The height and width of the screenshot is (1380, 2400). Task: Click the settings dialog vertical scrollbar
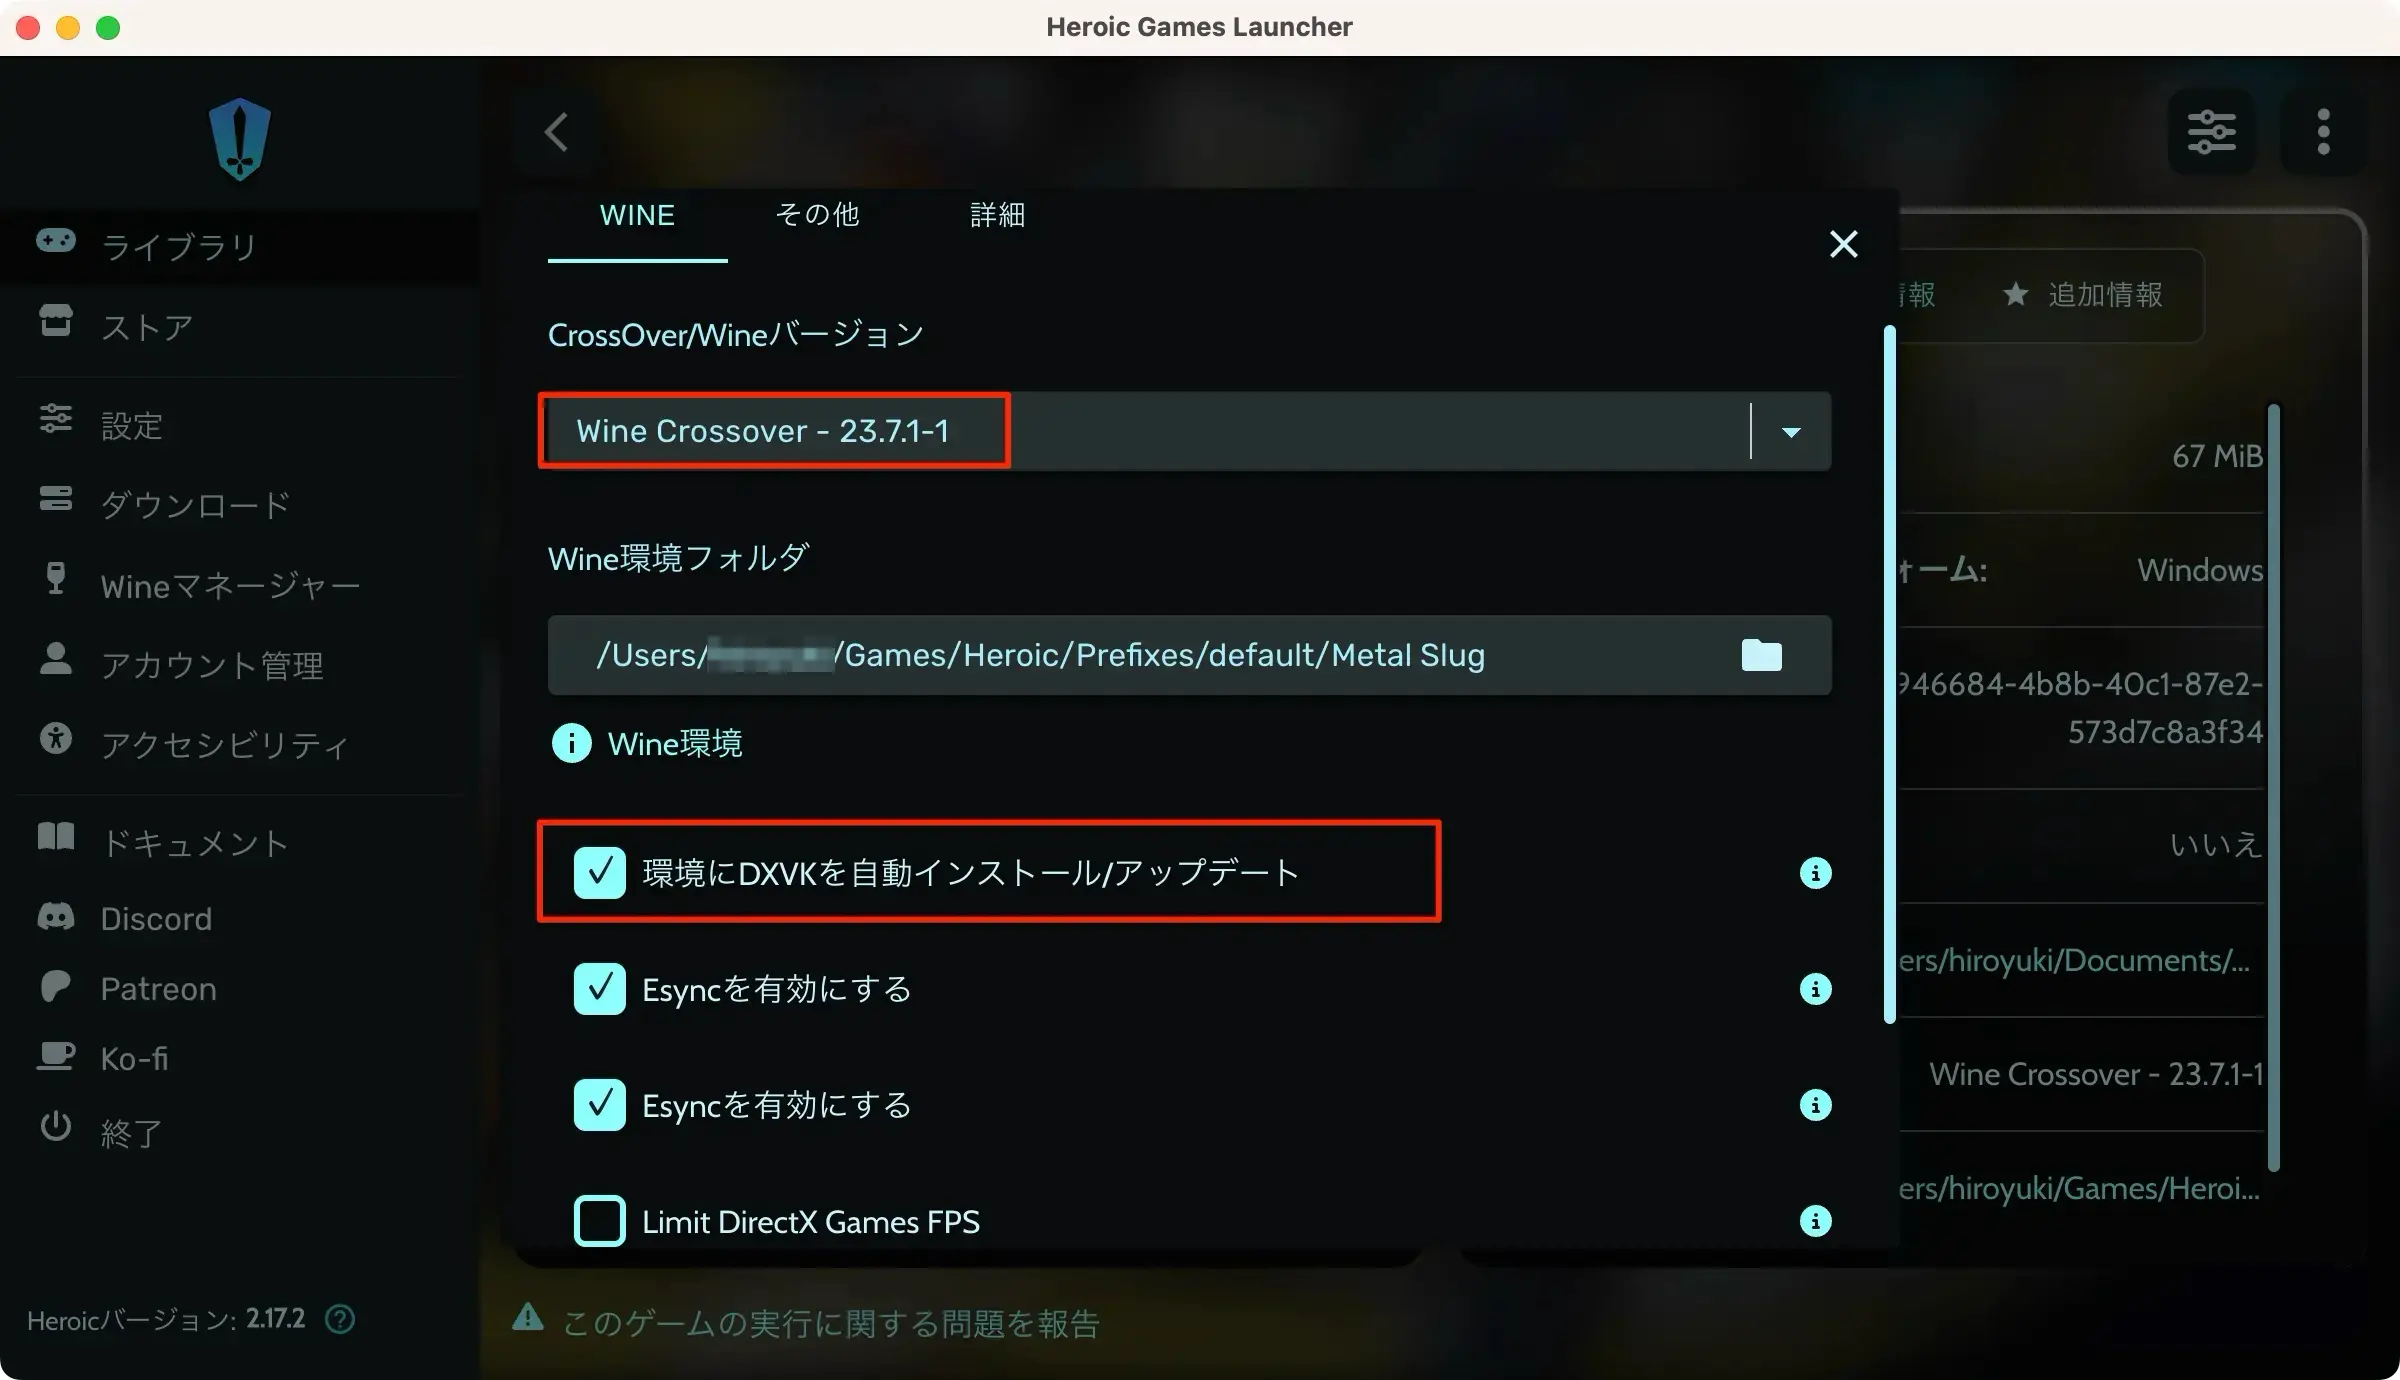(x=1889, y=674)
